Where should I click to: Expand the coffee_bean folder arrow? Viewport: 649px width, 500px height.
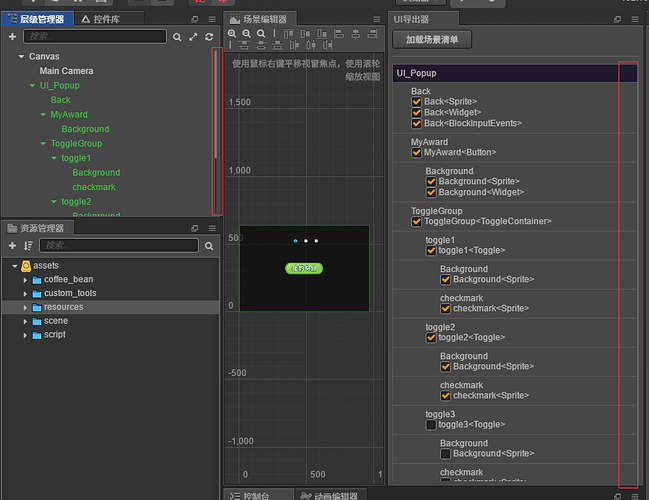pyautogui.click(x=25, y=280)
